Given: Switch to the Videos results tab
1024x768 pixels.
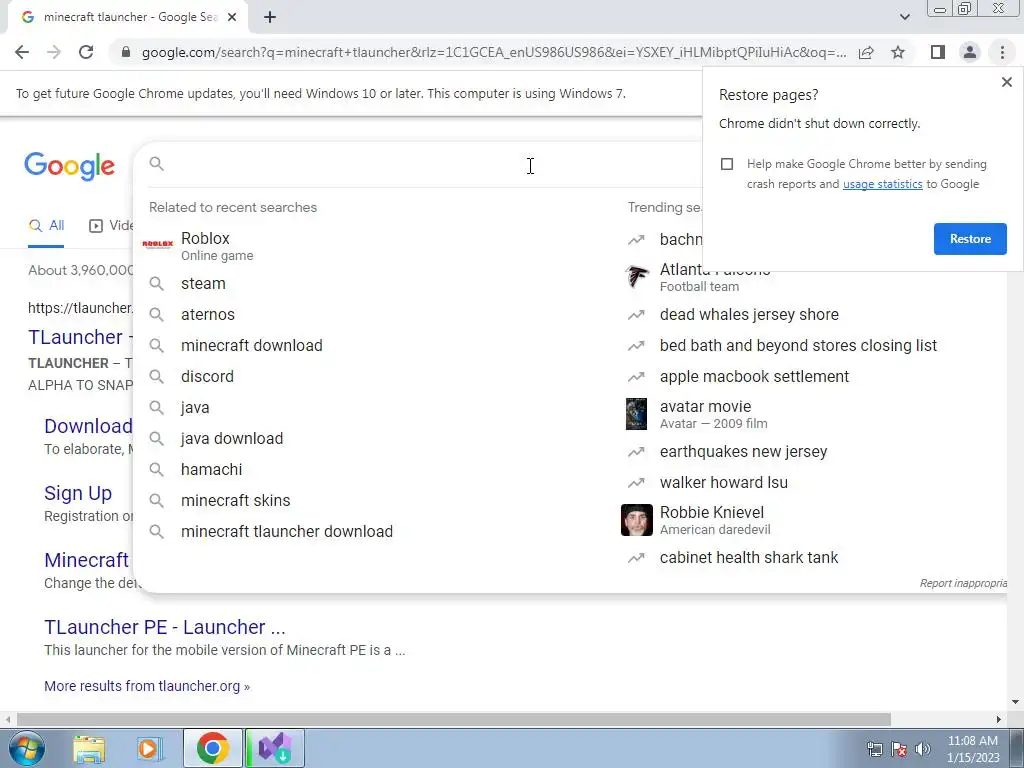Looking at the screenshot, I should tap(111, 226).
